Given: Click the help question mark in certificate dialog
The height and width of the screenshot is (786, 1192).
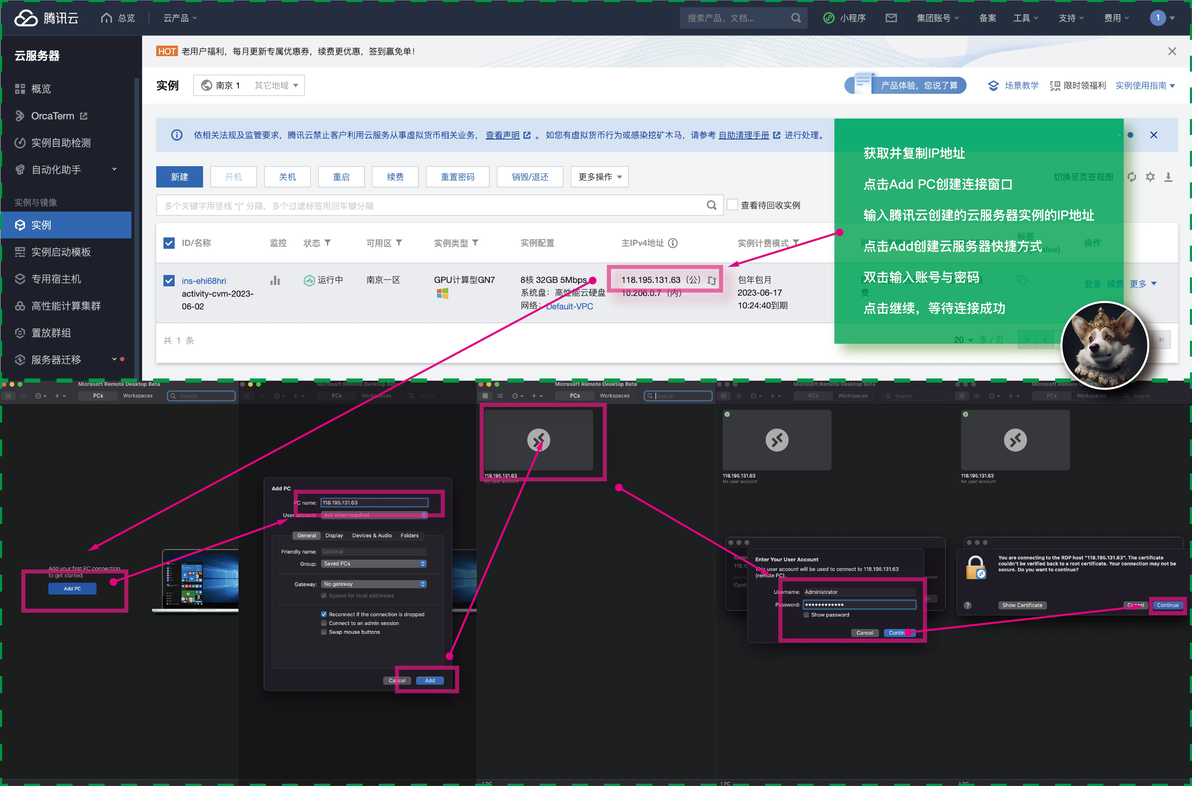Looking at the screenshot, I should 968,605.
